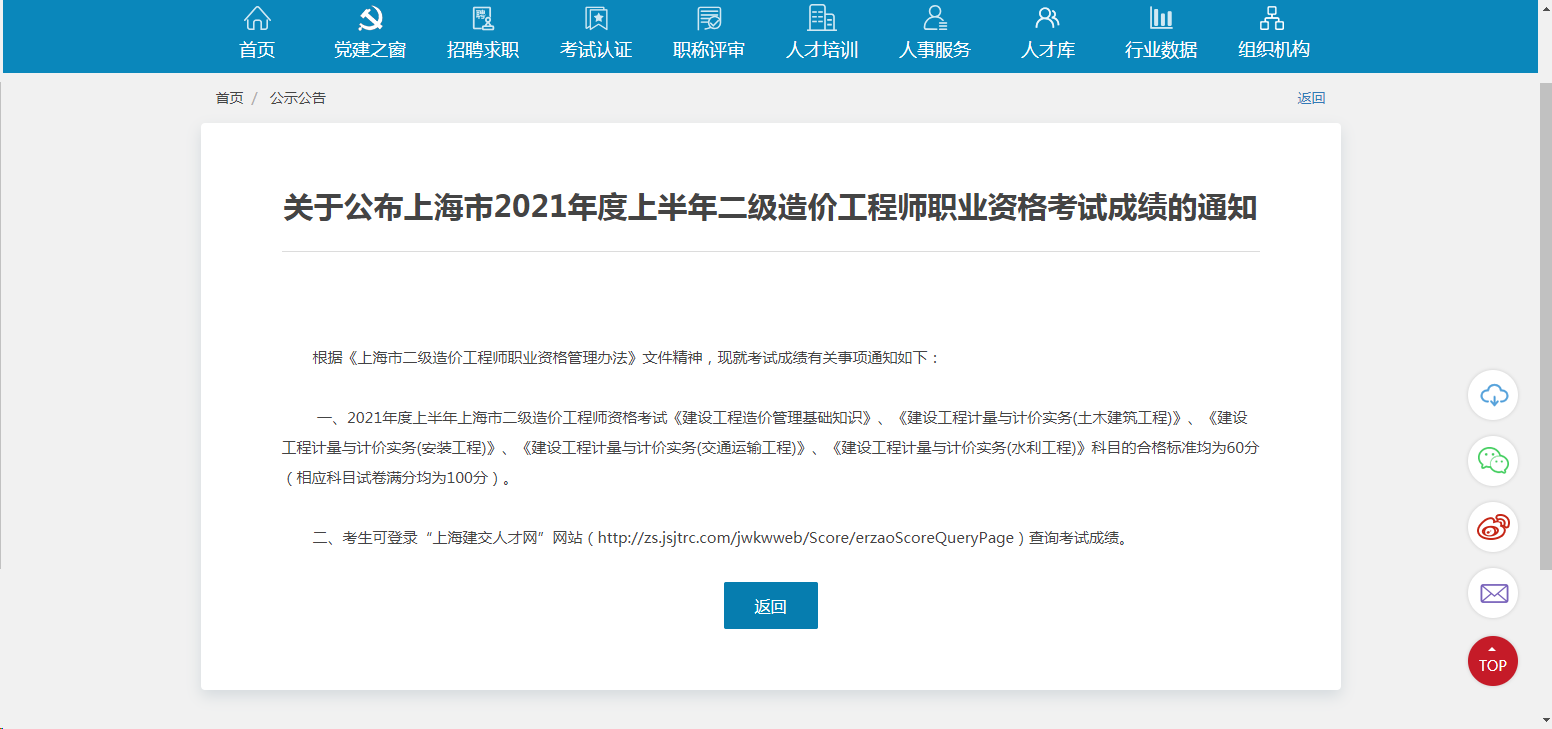Click the red TOP back-to-top button

tap(1492, 661)
